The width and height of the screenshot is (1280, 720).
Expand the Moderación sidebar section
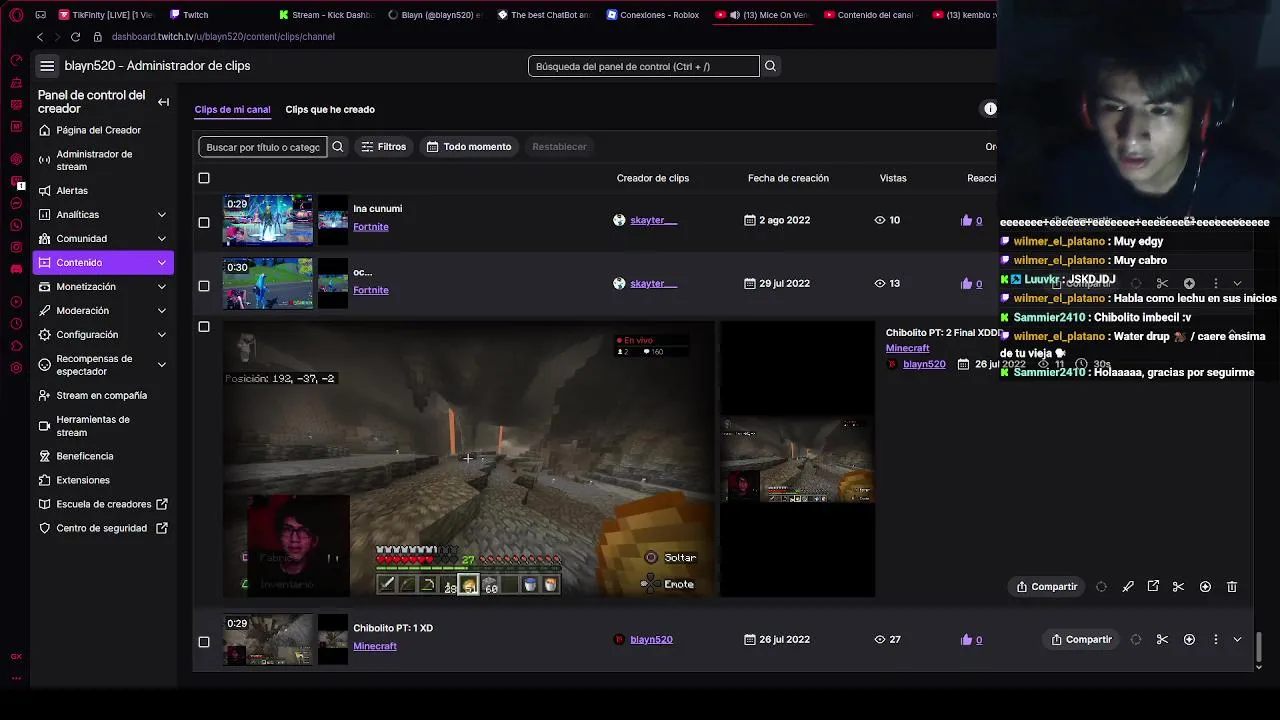(161, 311)
